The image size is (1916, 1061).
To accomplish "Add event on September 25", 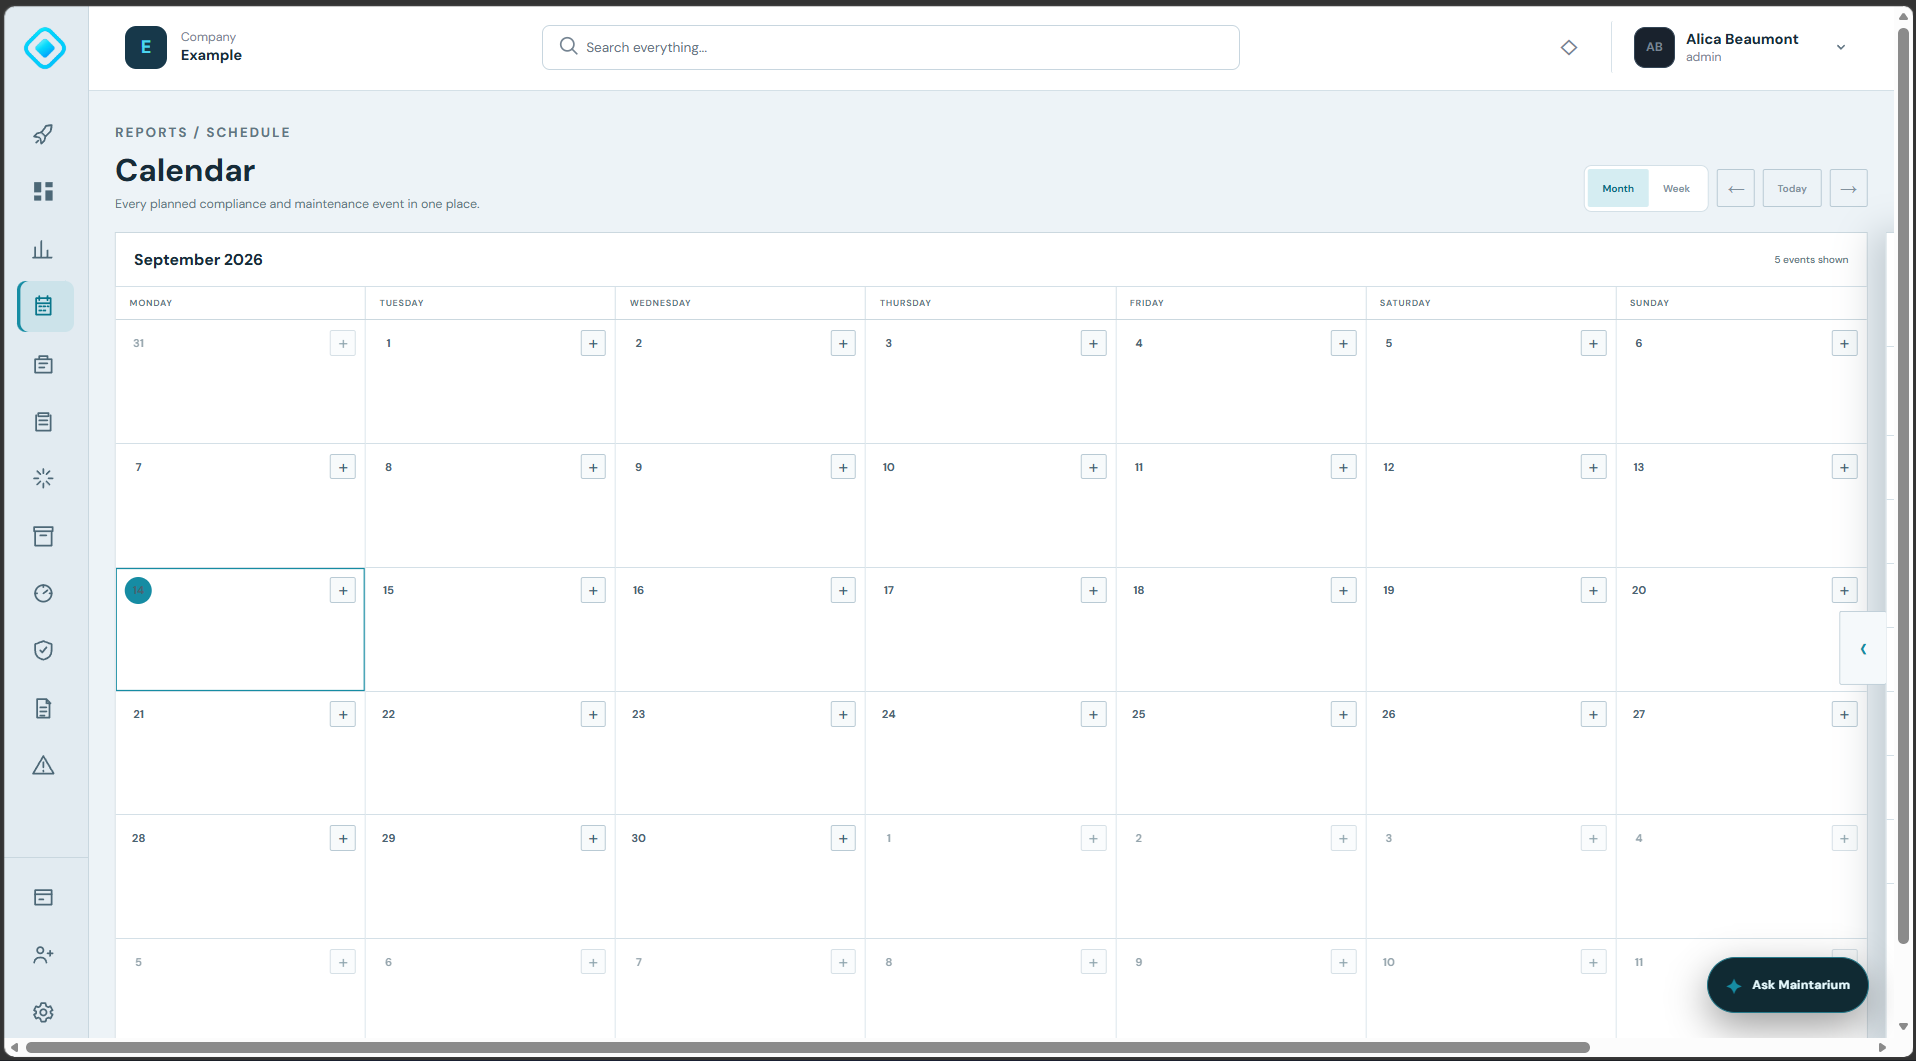I will tap(1344, 714).
